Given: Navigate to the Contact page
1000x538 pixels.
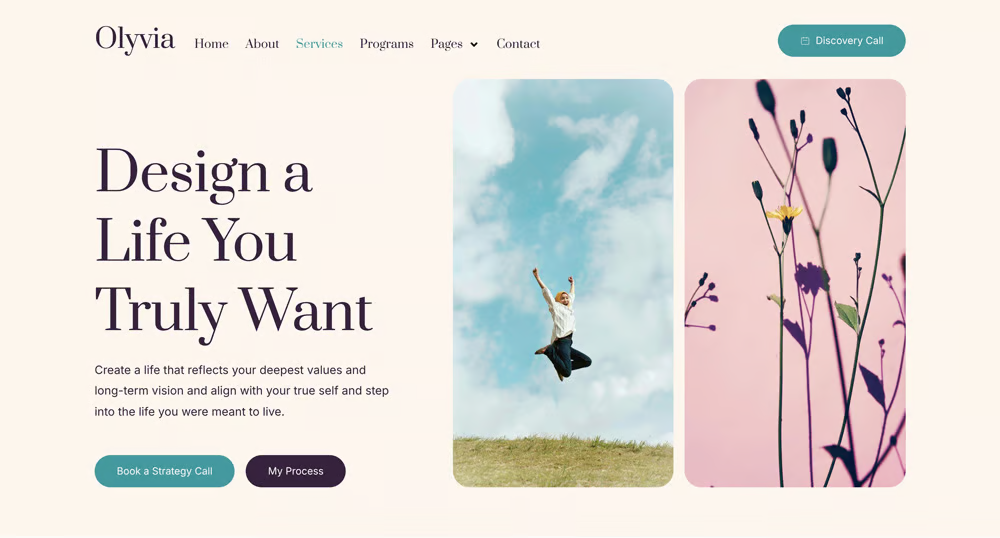Looking at the screenshot, I should pos(518,44).
